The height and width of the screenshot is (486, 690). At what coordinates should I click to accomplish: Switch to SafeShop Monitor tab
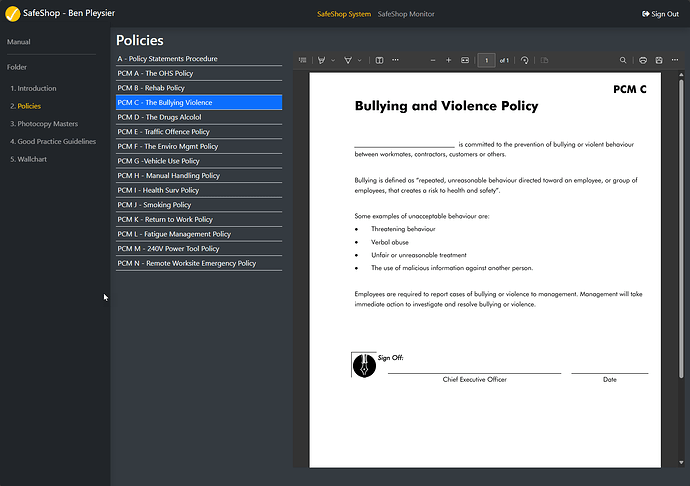[x=406, y=14]
